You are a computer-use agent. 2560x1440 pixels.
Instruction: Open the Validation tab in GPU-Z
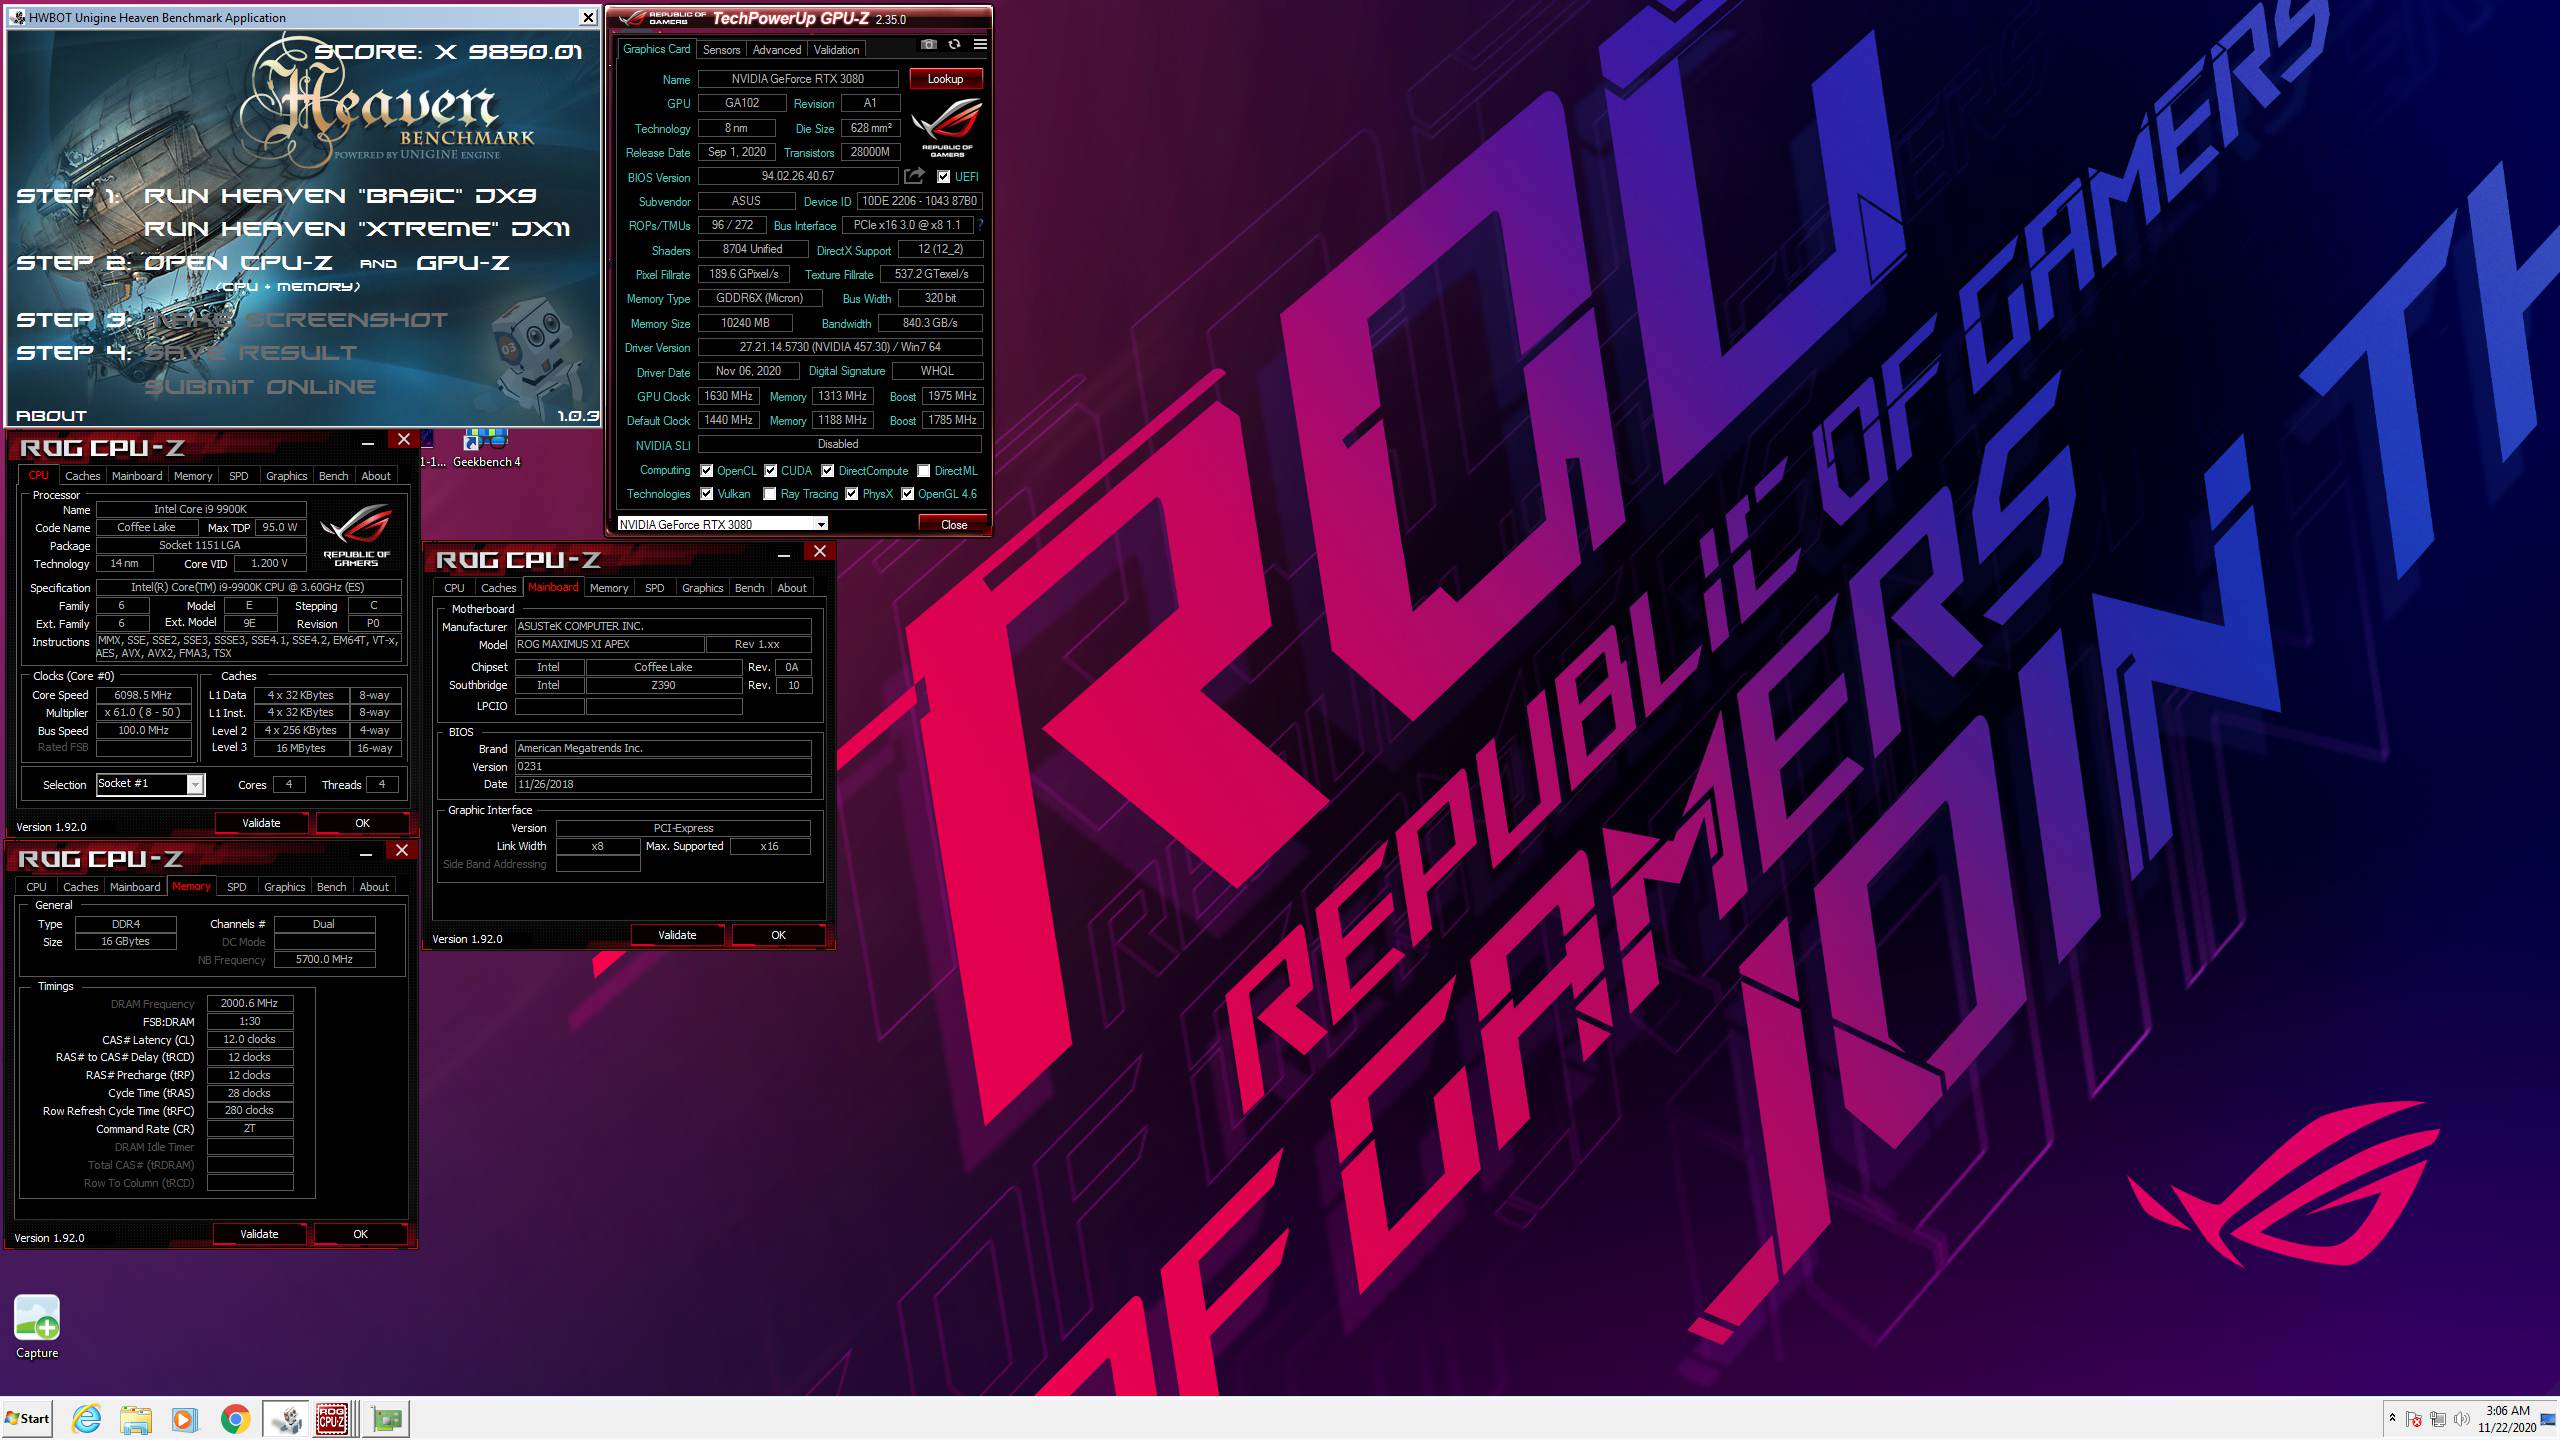[836, 49]
